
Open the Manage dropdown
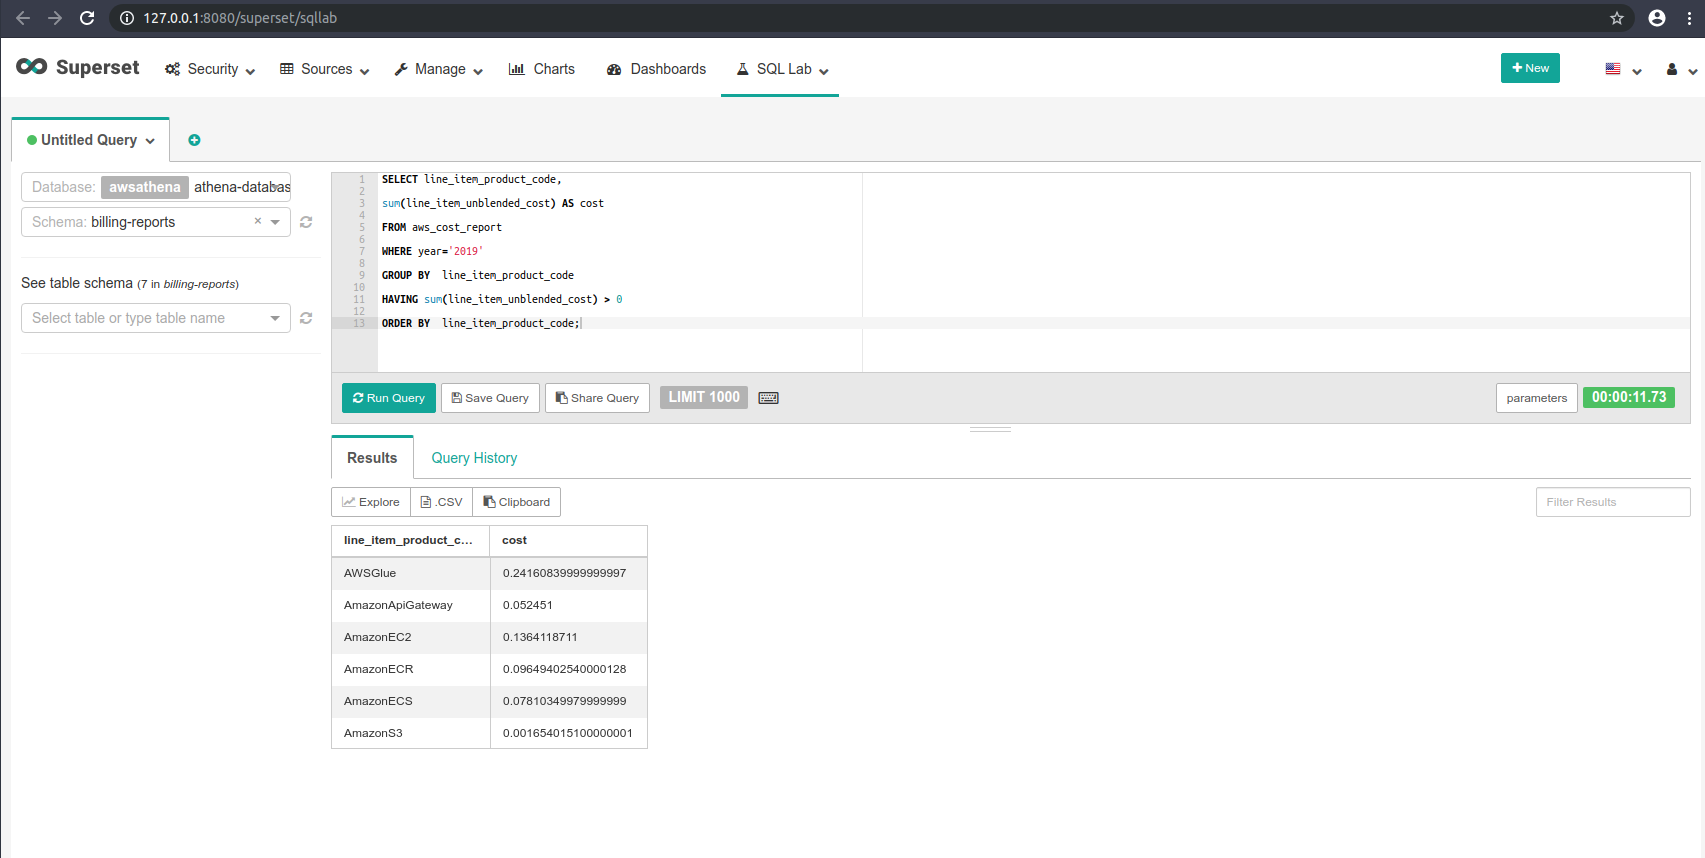tap(439, 69)
